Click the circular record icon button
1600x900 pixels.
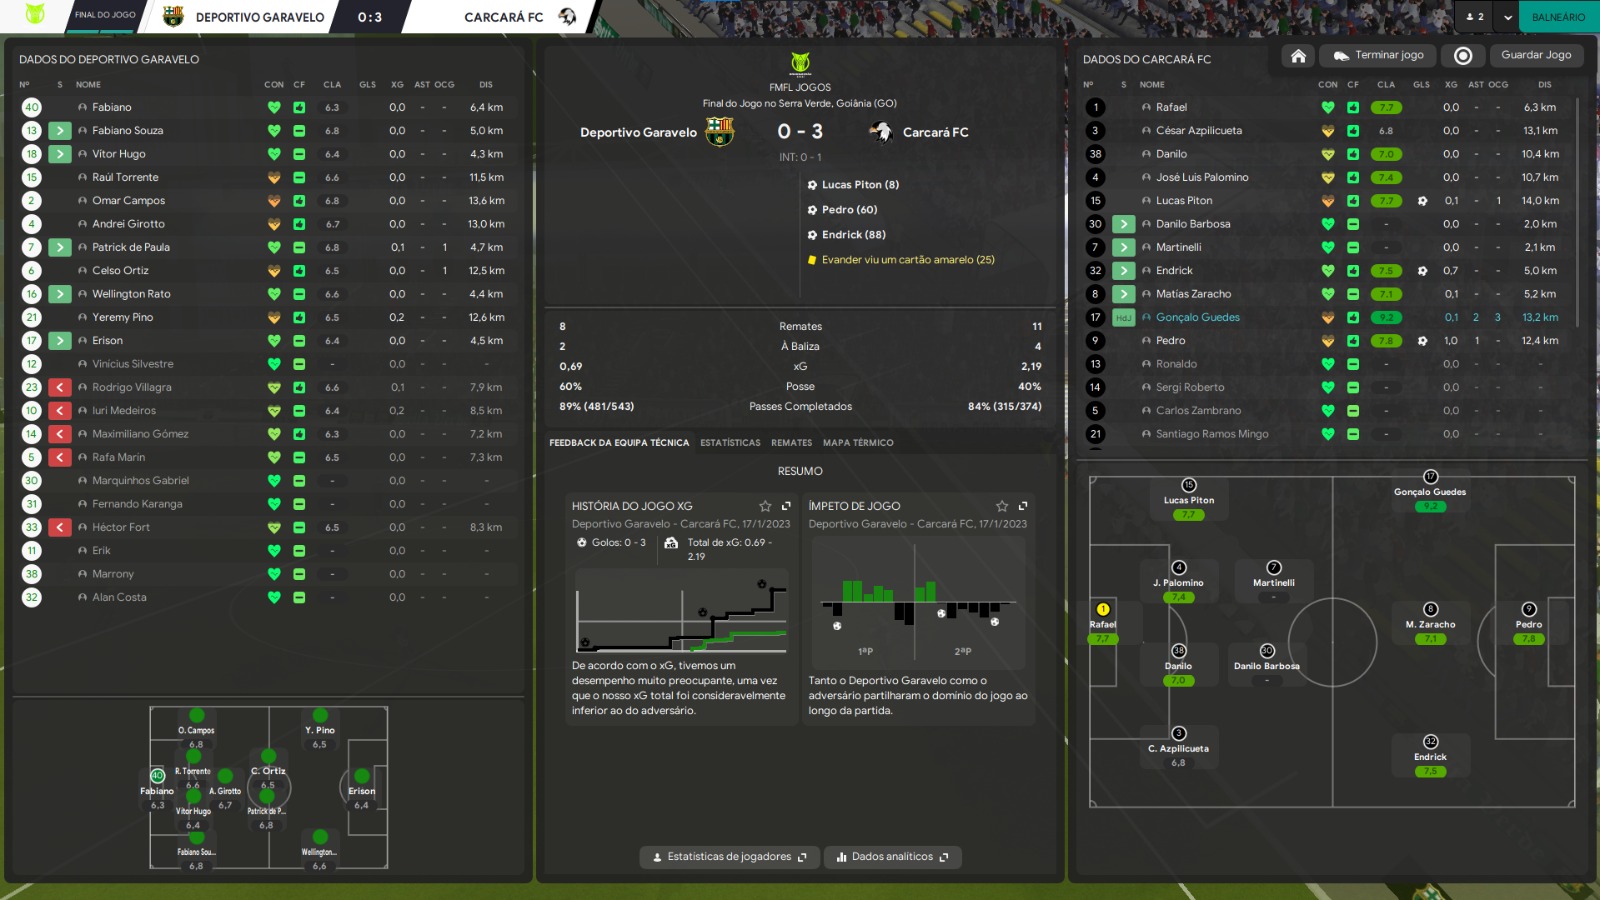(1463, 56)
